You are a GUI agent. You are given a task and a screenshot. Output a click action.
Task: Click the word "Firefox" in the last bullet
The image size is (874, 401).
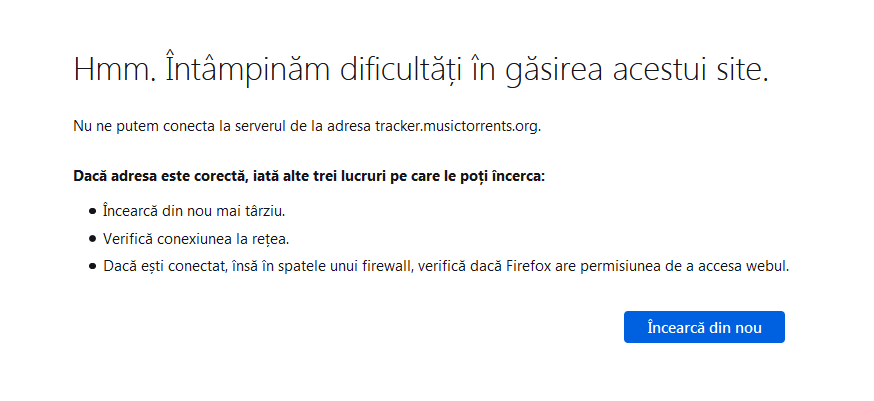(528, 267)
